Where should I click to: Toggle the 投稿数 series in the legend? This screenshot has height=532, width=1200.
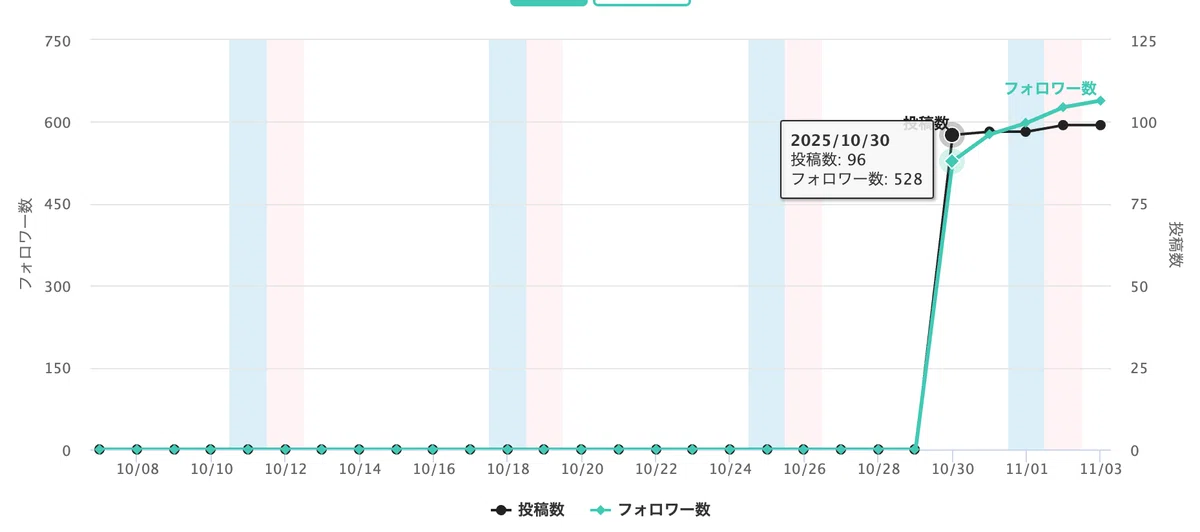[528, 510]
